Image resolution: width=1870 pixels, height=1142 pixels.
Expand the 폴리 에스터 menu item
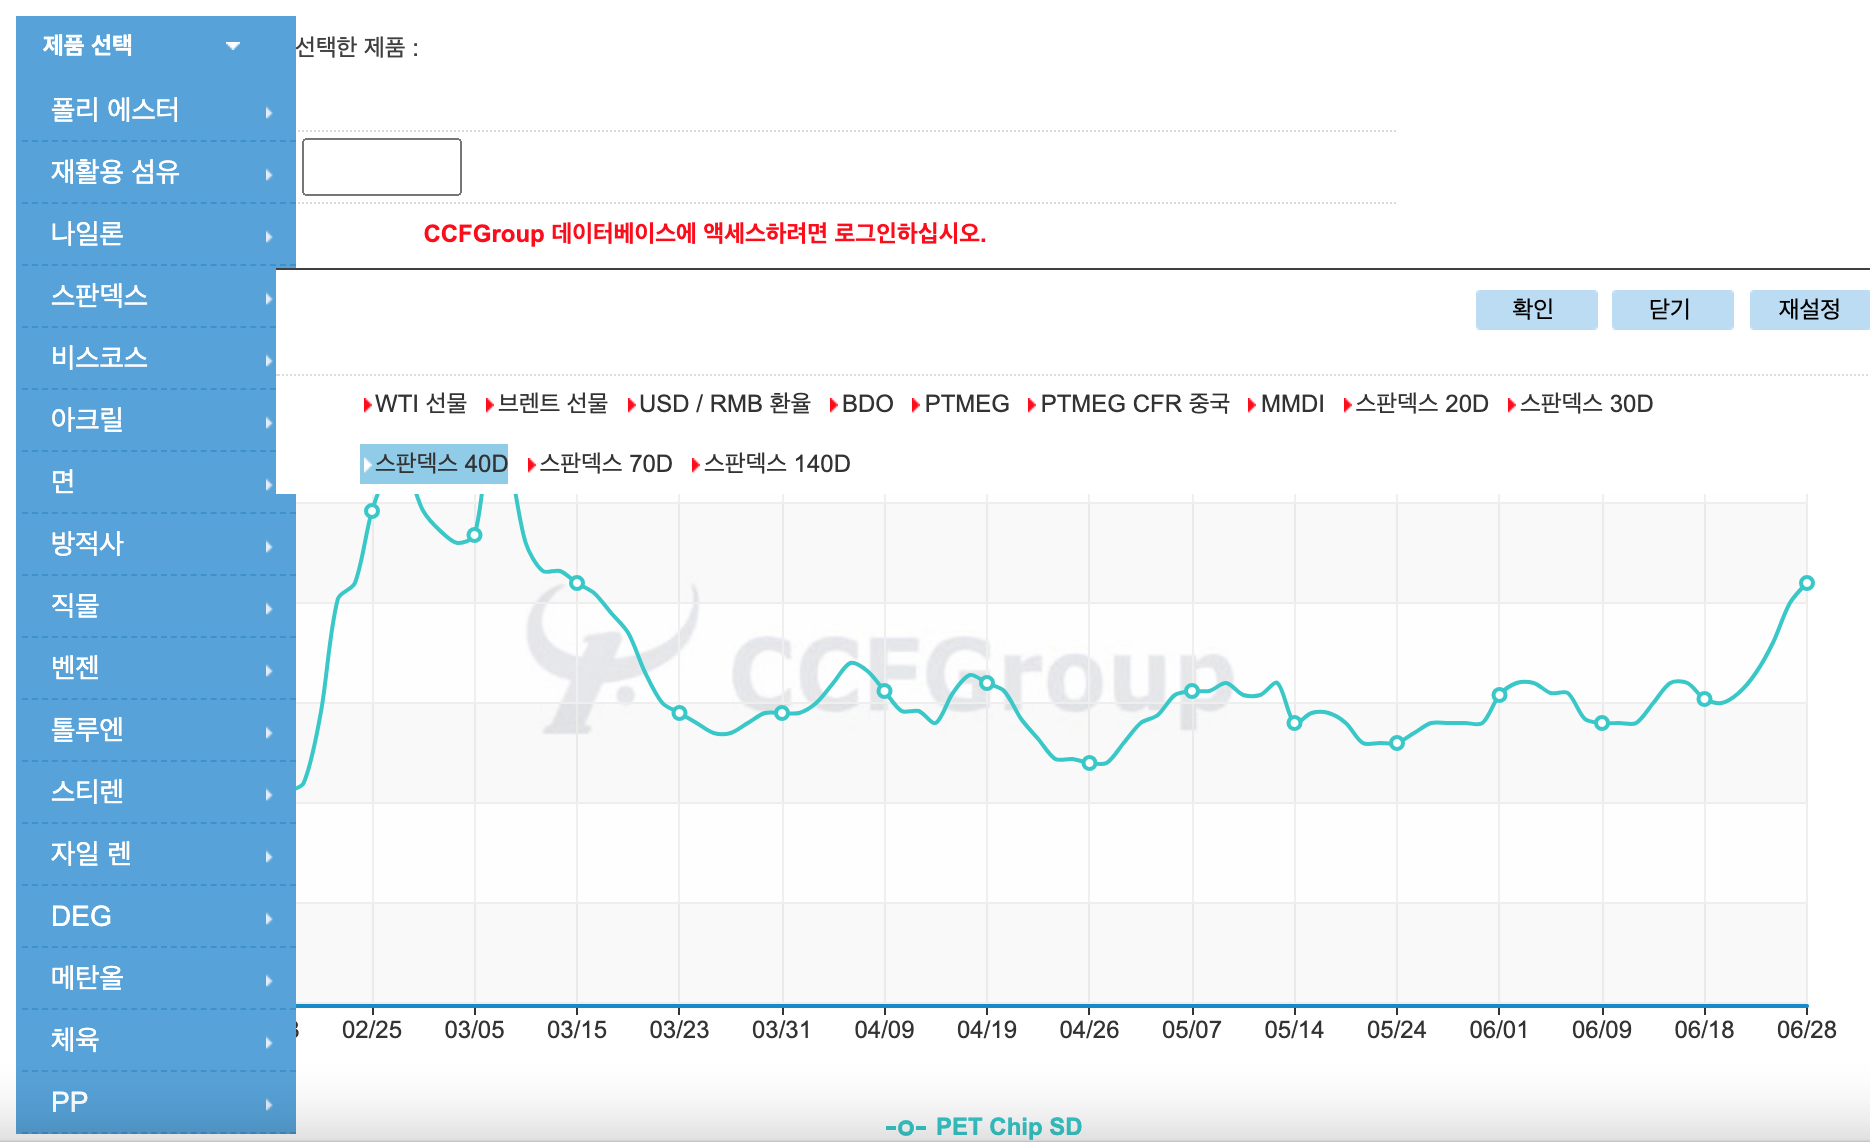click(x=157, y=110)
